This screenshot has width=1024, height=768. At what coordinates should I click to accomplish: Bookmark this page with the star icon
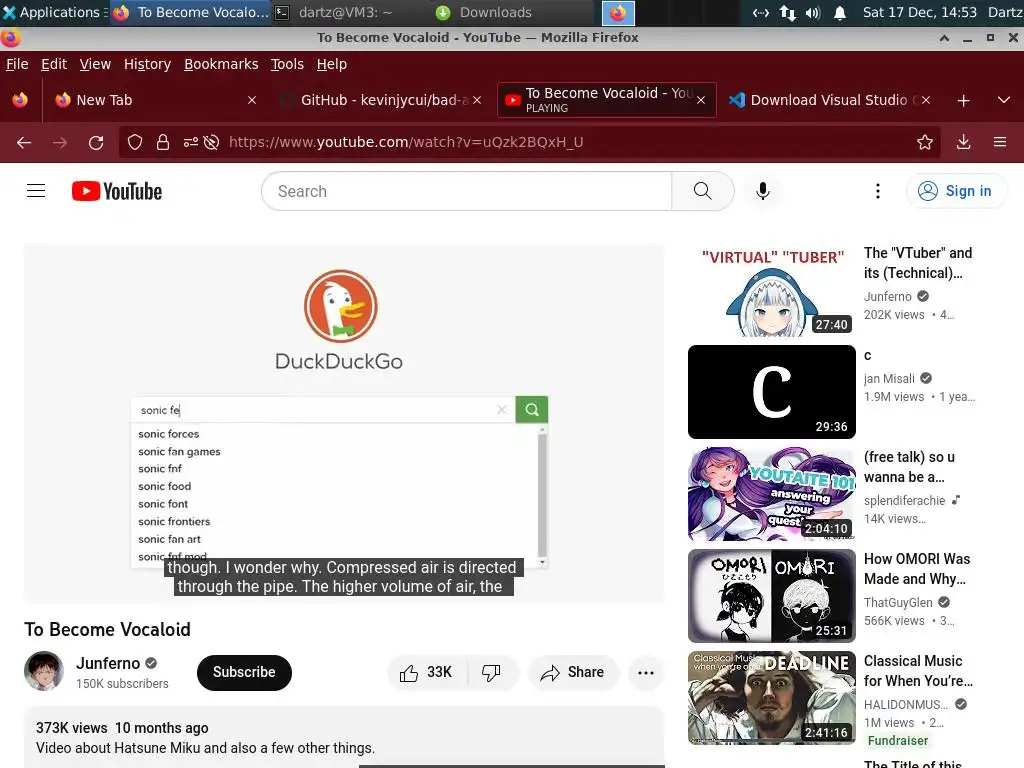click(925, 142)
